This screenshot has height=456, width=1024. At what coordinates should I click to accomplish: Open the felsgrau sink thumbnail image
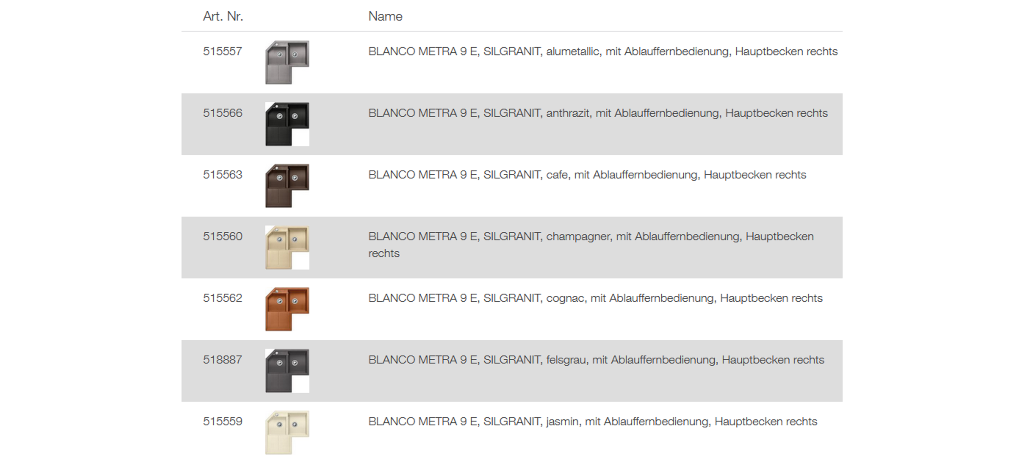[x=287, y=371]
